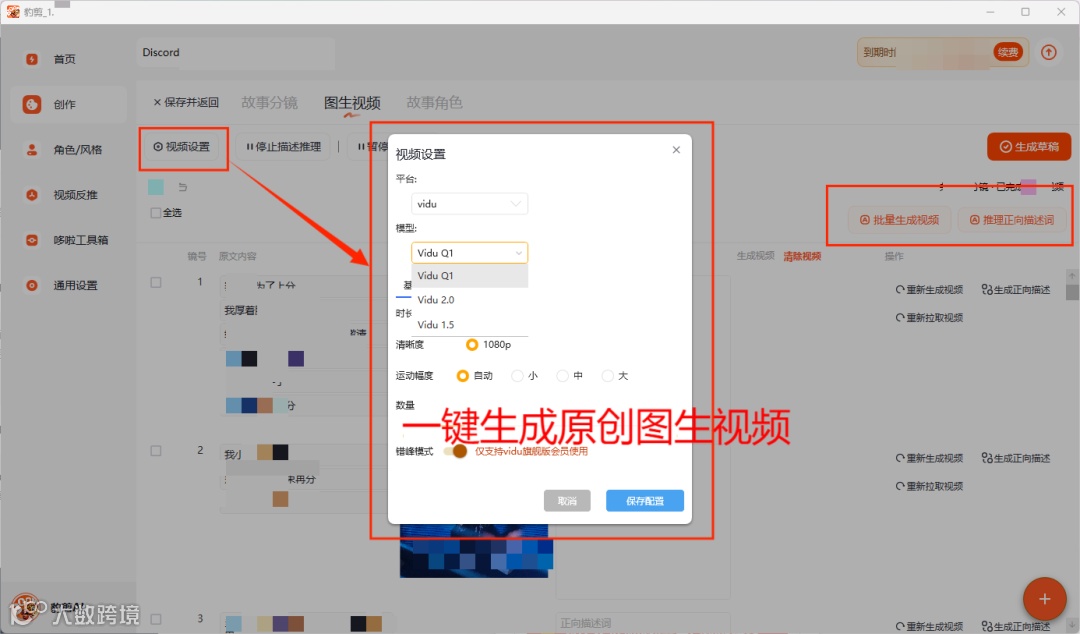Select 自动 motion amplitude radio
The image size is (1080, 634).
pos(463,376)
